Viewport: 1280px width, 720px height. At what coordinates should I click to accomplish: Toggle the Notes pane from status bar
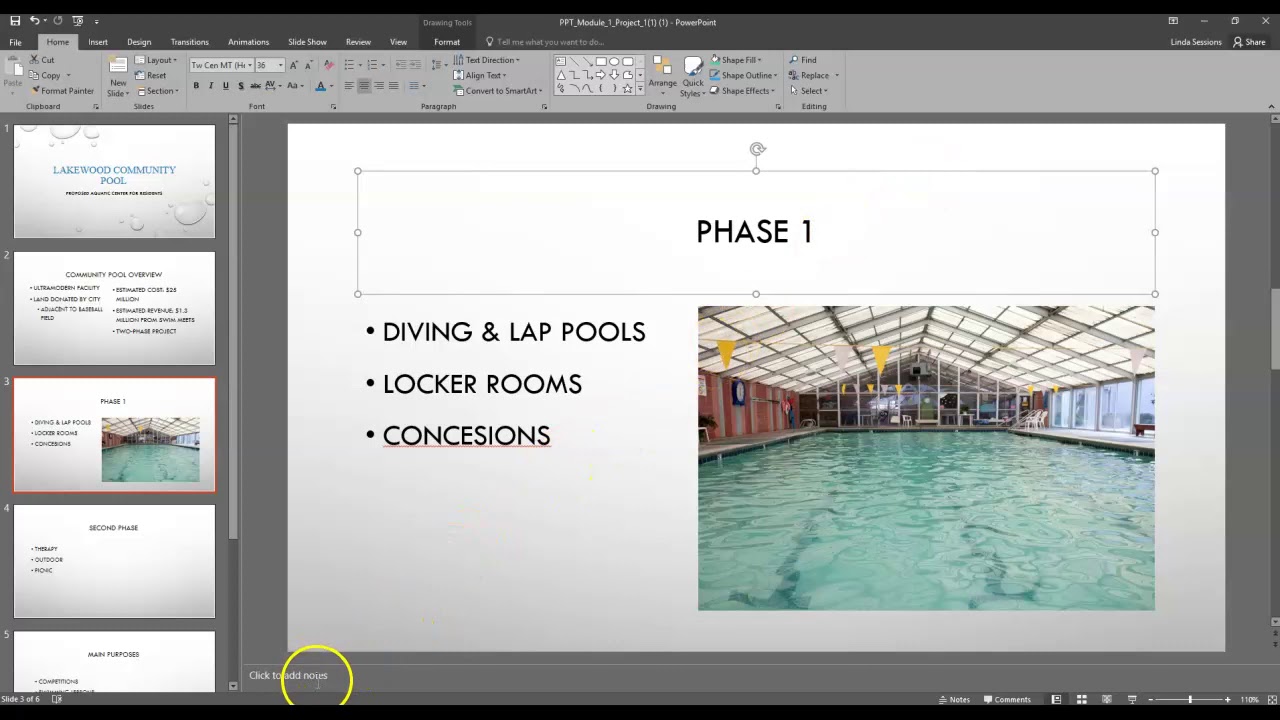[954, 699]
